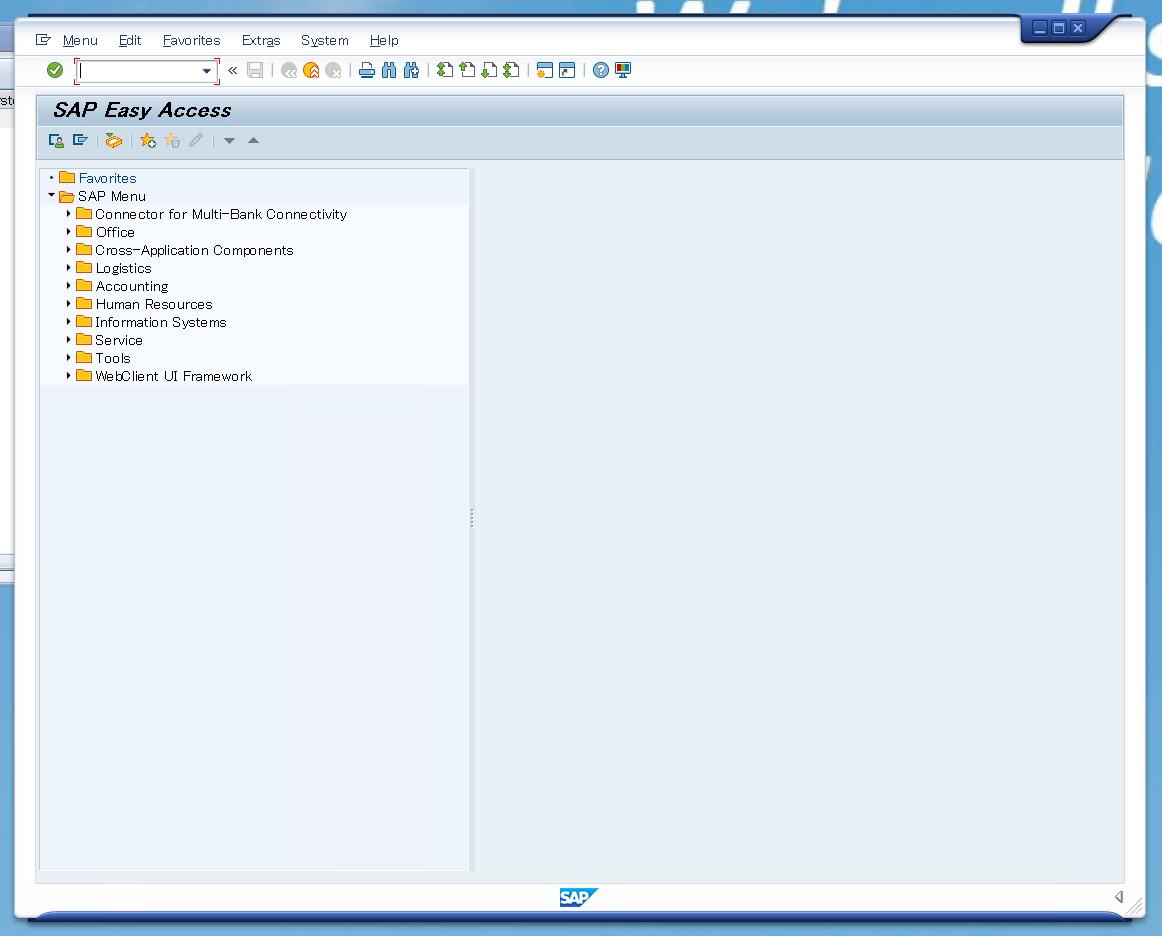Click the Print icon
The width and height of the screenshot is (1162, 936).
[367, 70]
